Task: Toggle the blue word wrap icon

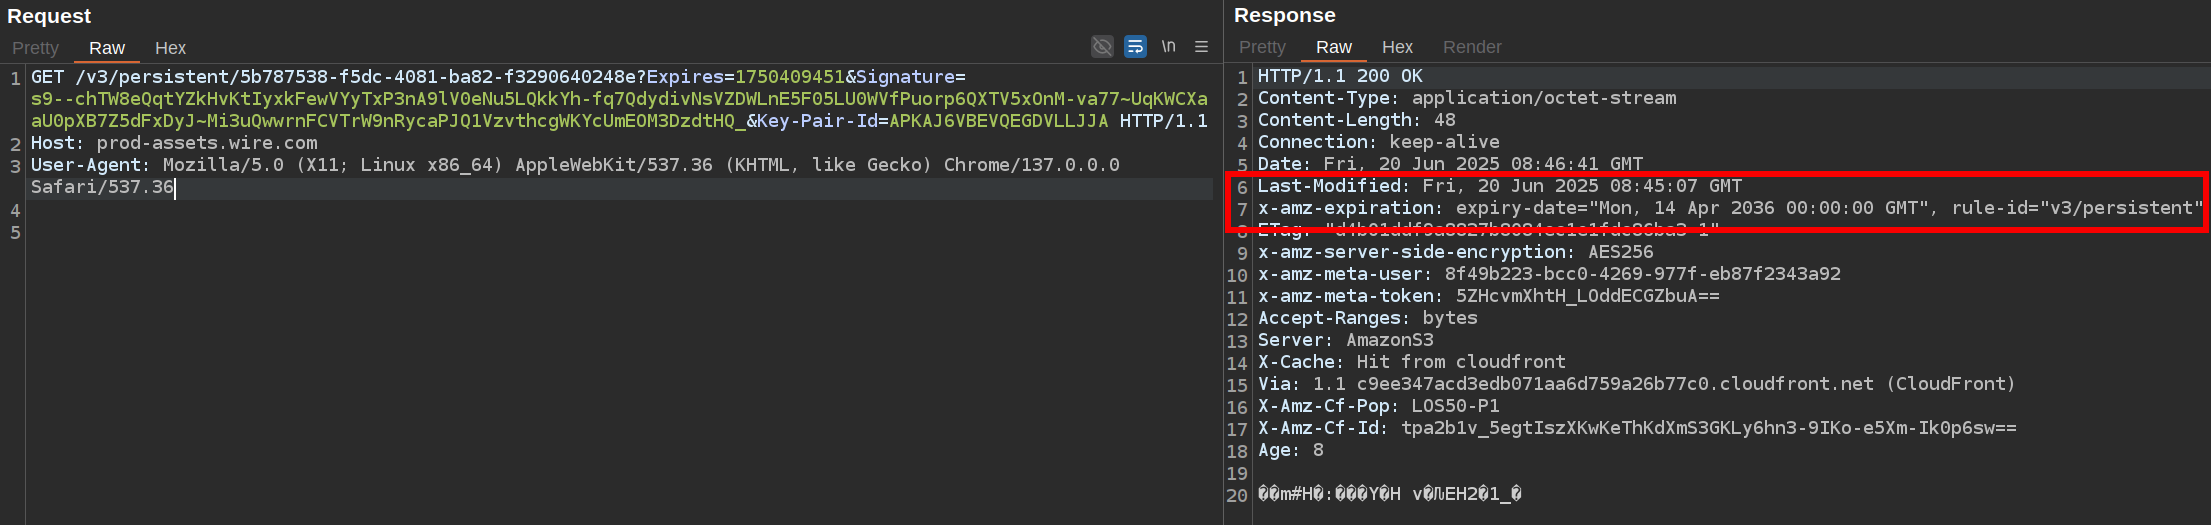Action: pos(1135,47)
